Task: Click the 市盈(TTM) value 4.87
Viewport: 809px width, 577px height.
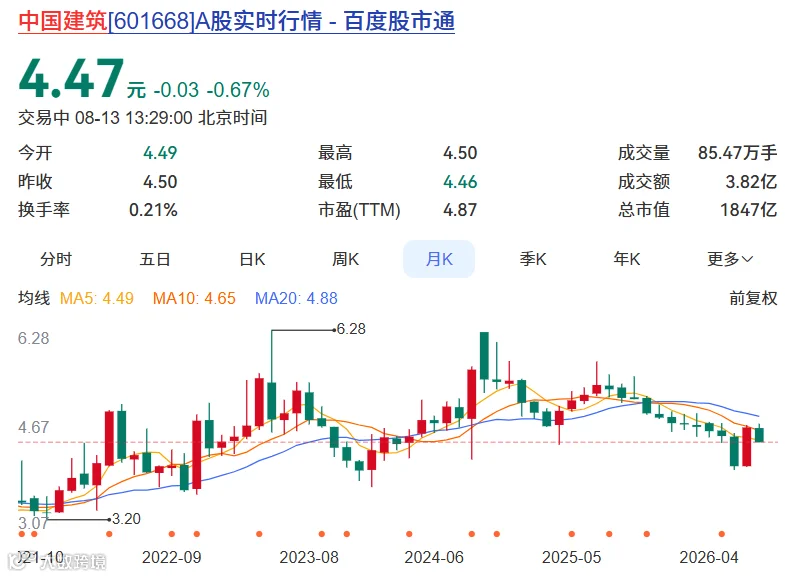Action: (x=460, y=210)
